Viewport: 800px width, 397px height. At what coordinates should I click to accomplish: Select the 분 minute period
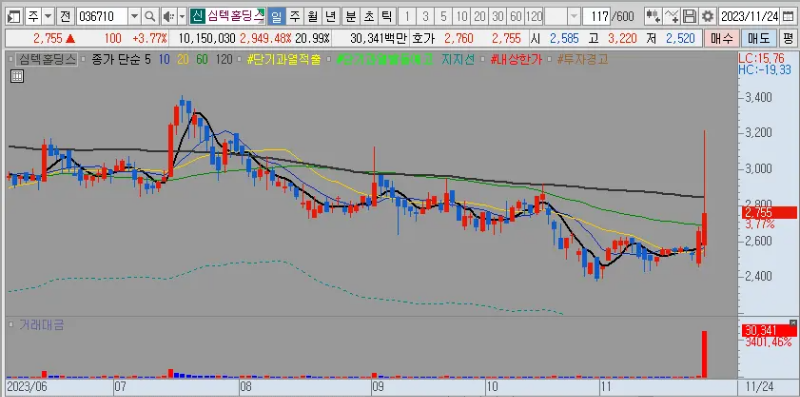click(351, 17)
